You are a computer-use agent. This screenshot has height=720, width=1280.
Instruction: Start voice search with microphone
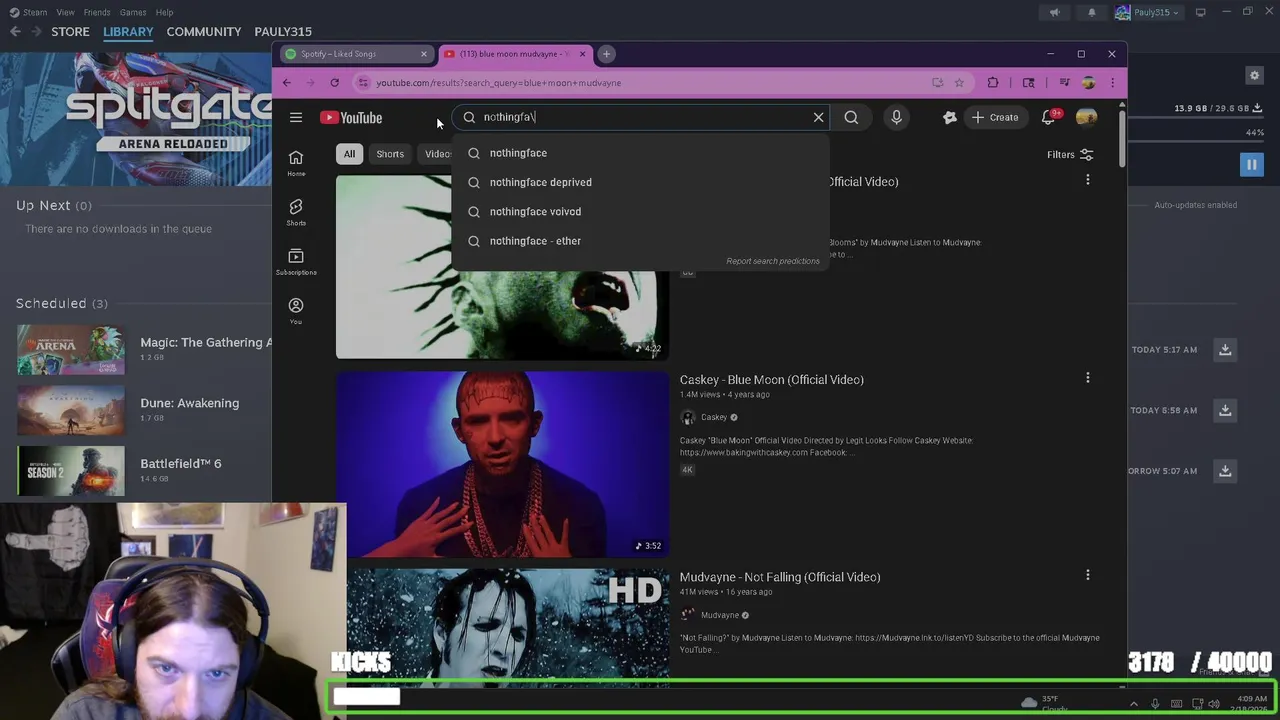(896, 117)
